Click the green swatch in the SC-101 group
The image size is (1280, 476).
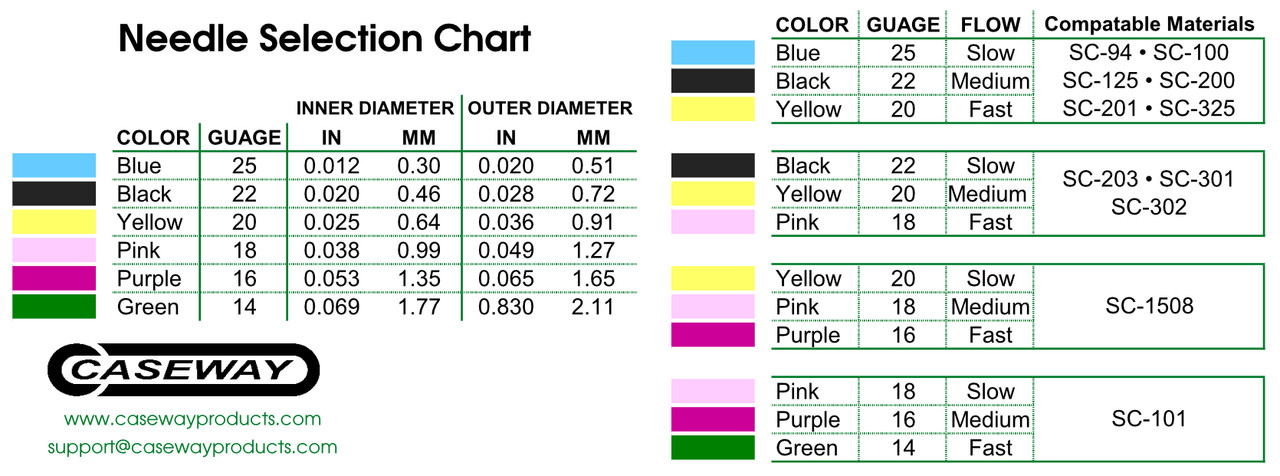coord(713,447)
